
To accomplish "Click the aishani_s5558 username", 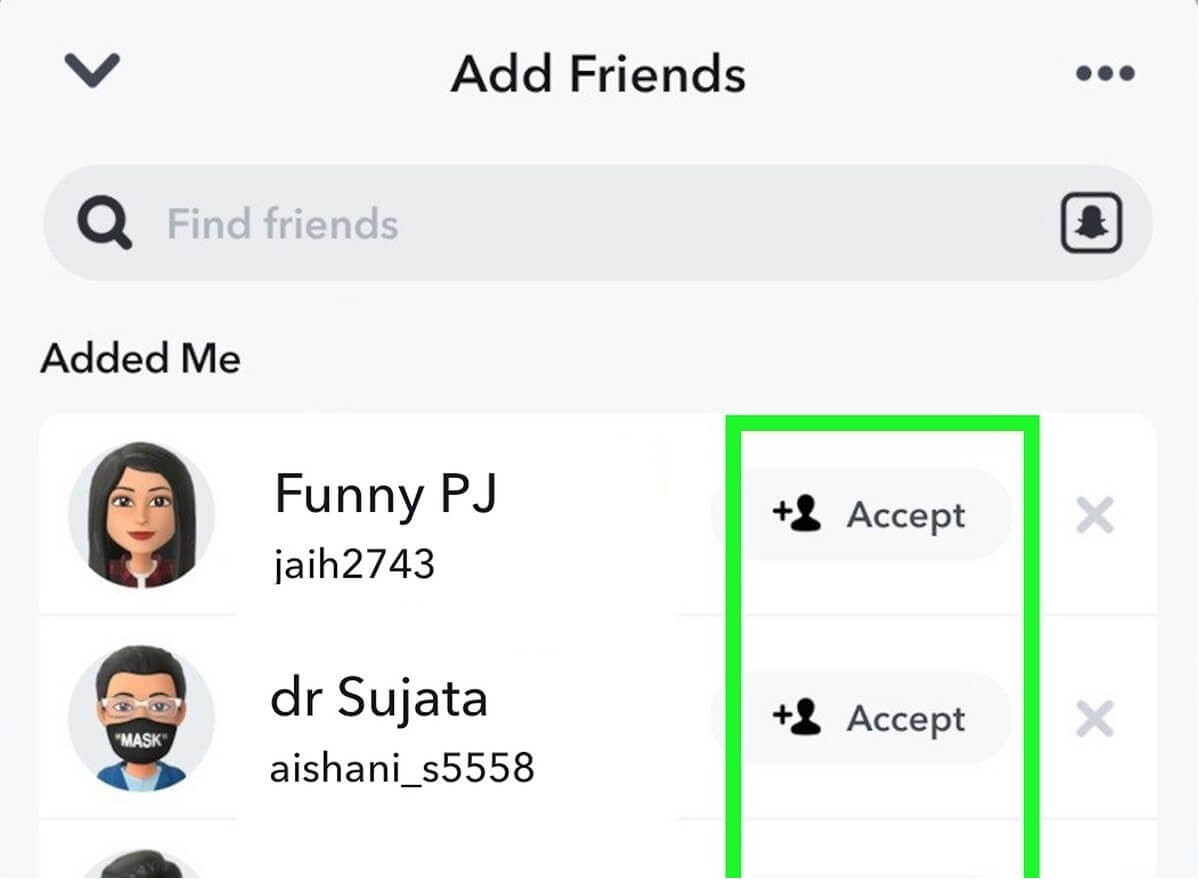I will tap(402, 768).
